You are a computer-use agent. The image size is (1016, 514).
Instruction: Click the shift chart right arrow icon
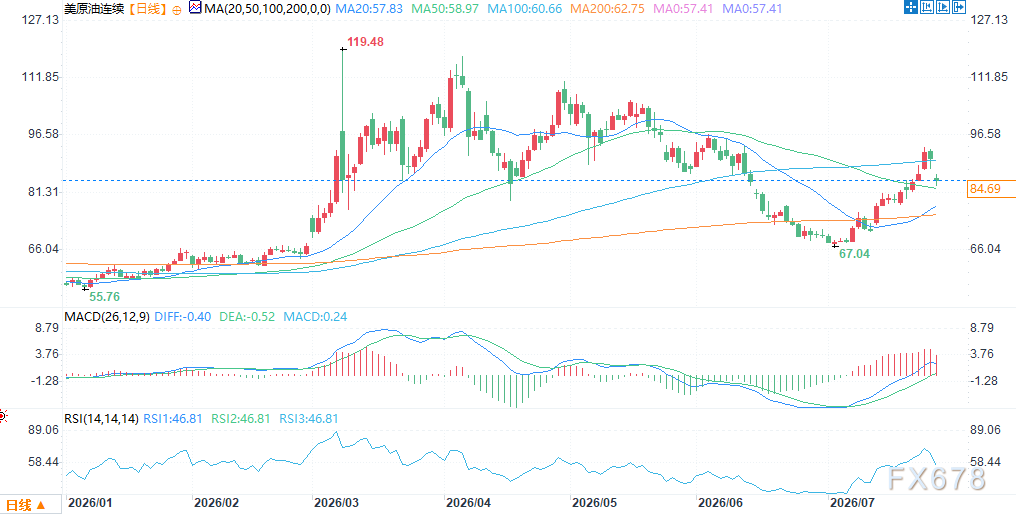click(959, 6)
